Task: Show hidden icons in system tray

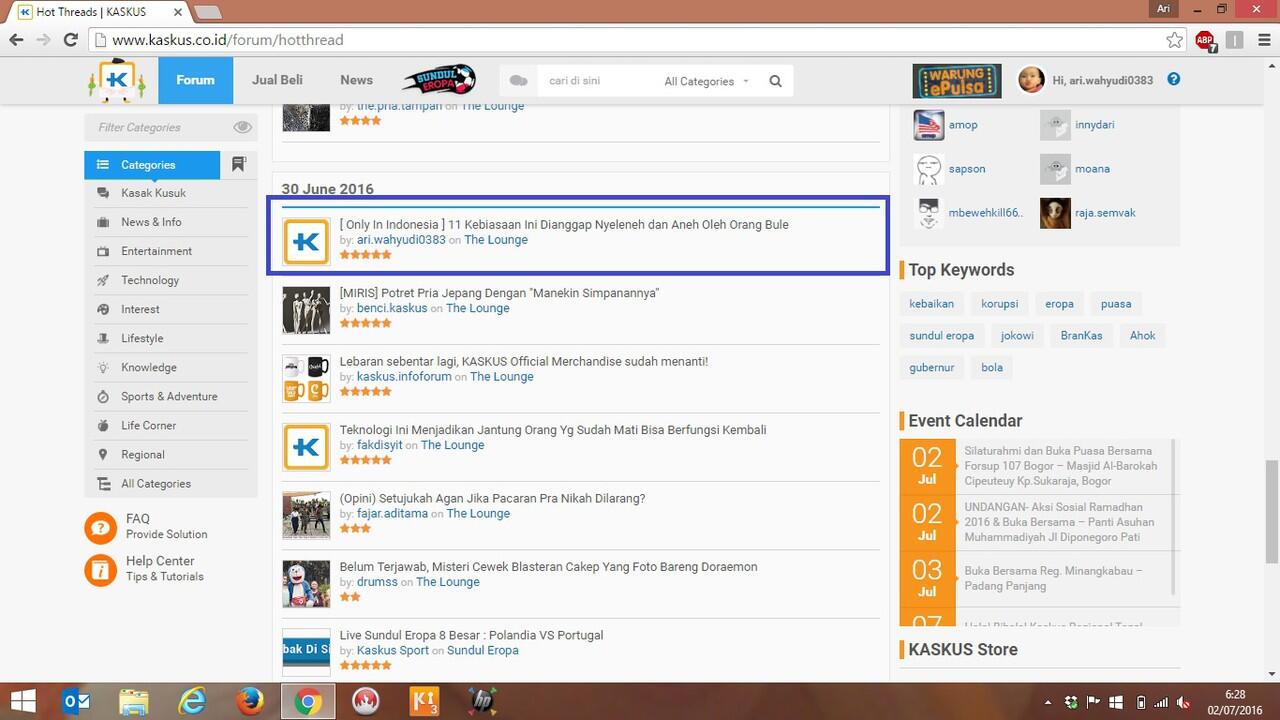Action: coord(1047,702)
